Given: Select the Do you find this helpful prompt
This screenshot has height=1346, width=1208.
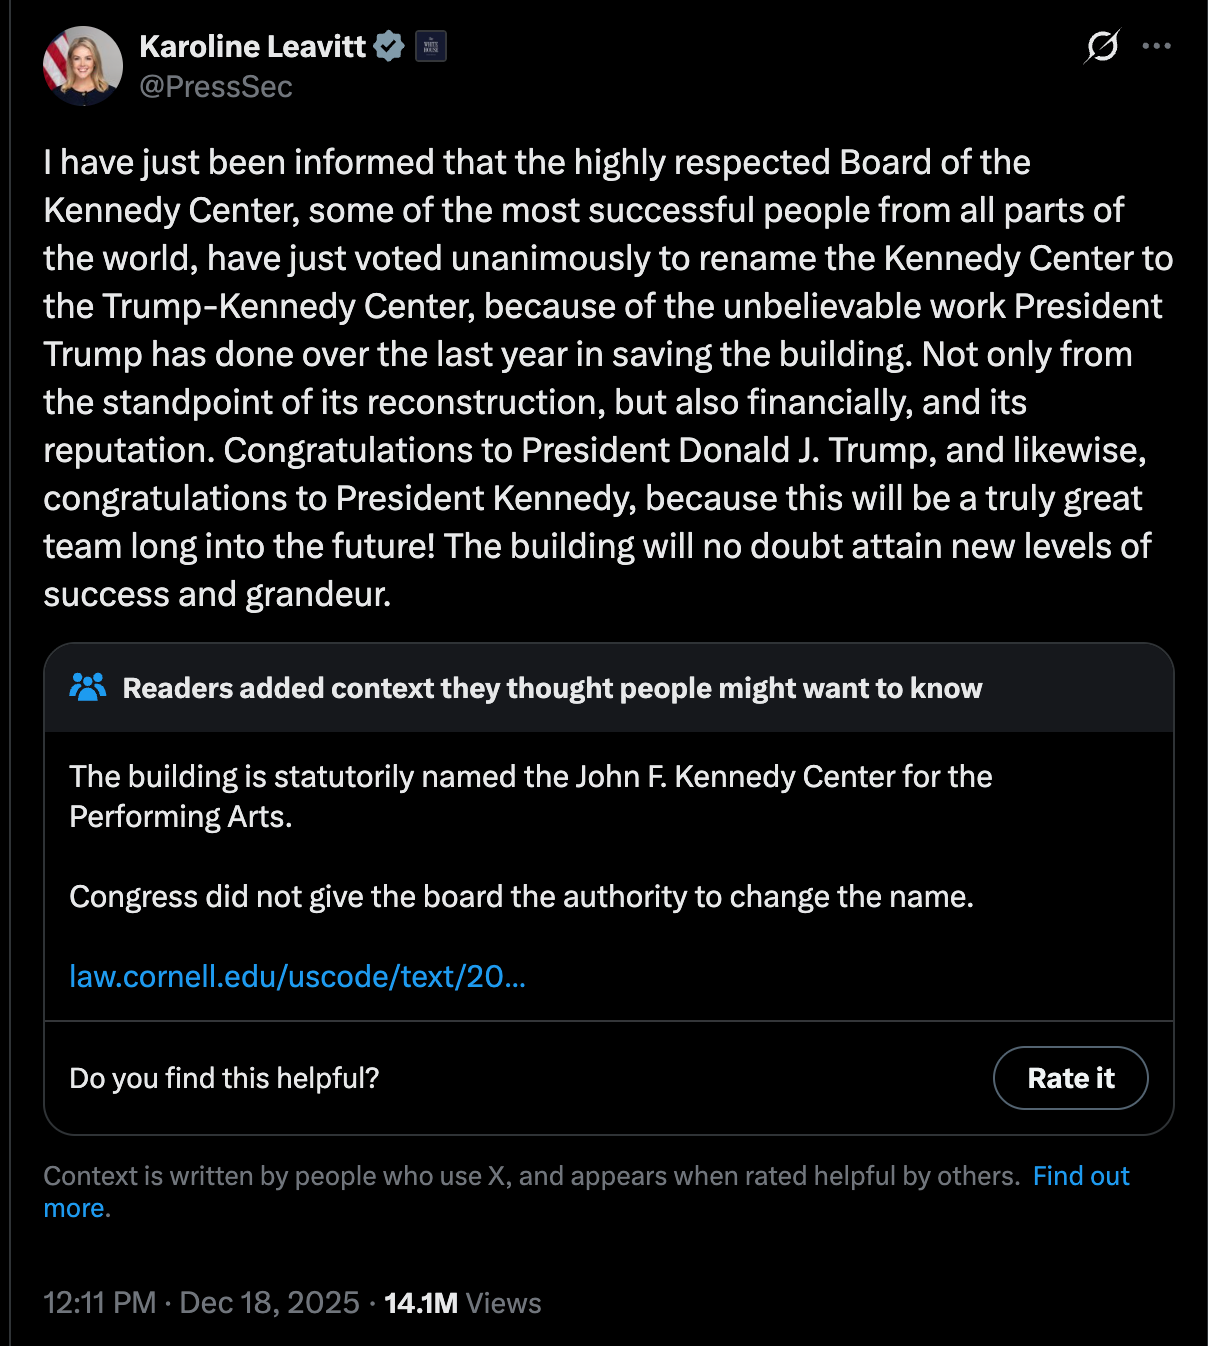Looking at the screenshot, I should tap(224, 1078).
